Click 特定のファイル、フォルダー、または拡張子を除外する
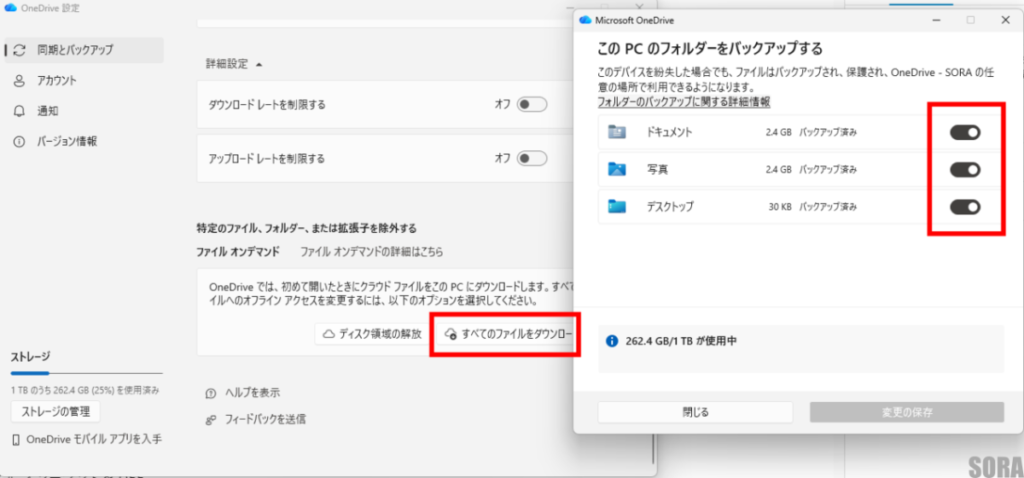Image resolution: width=1024 pixels, height=478 pixels. (x=306, y=229)
